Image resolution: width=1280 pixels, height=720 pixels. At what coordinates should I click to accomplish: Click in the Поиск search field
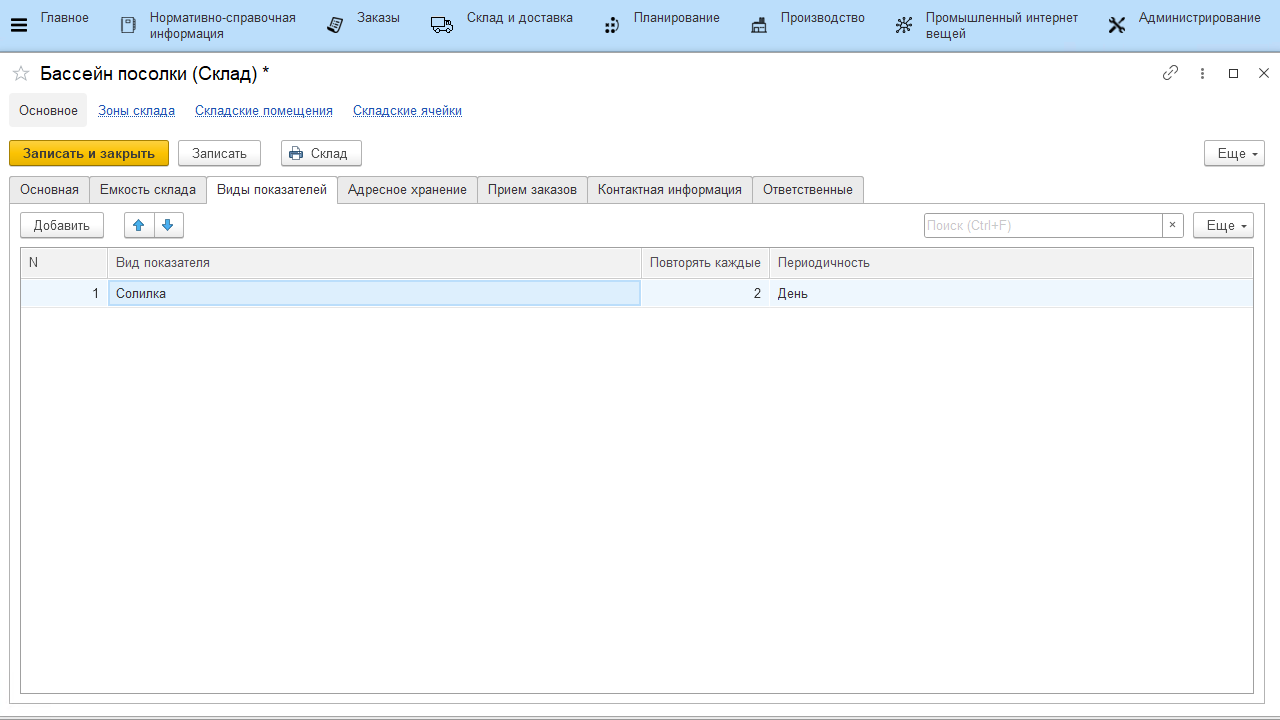(x=1042, y=225)
